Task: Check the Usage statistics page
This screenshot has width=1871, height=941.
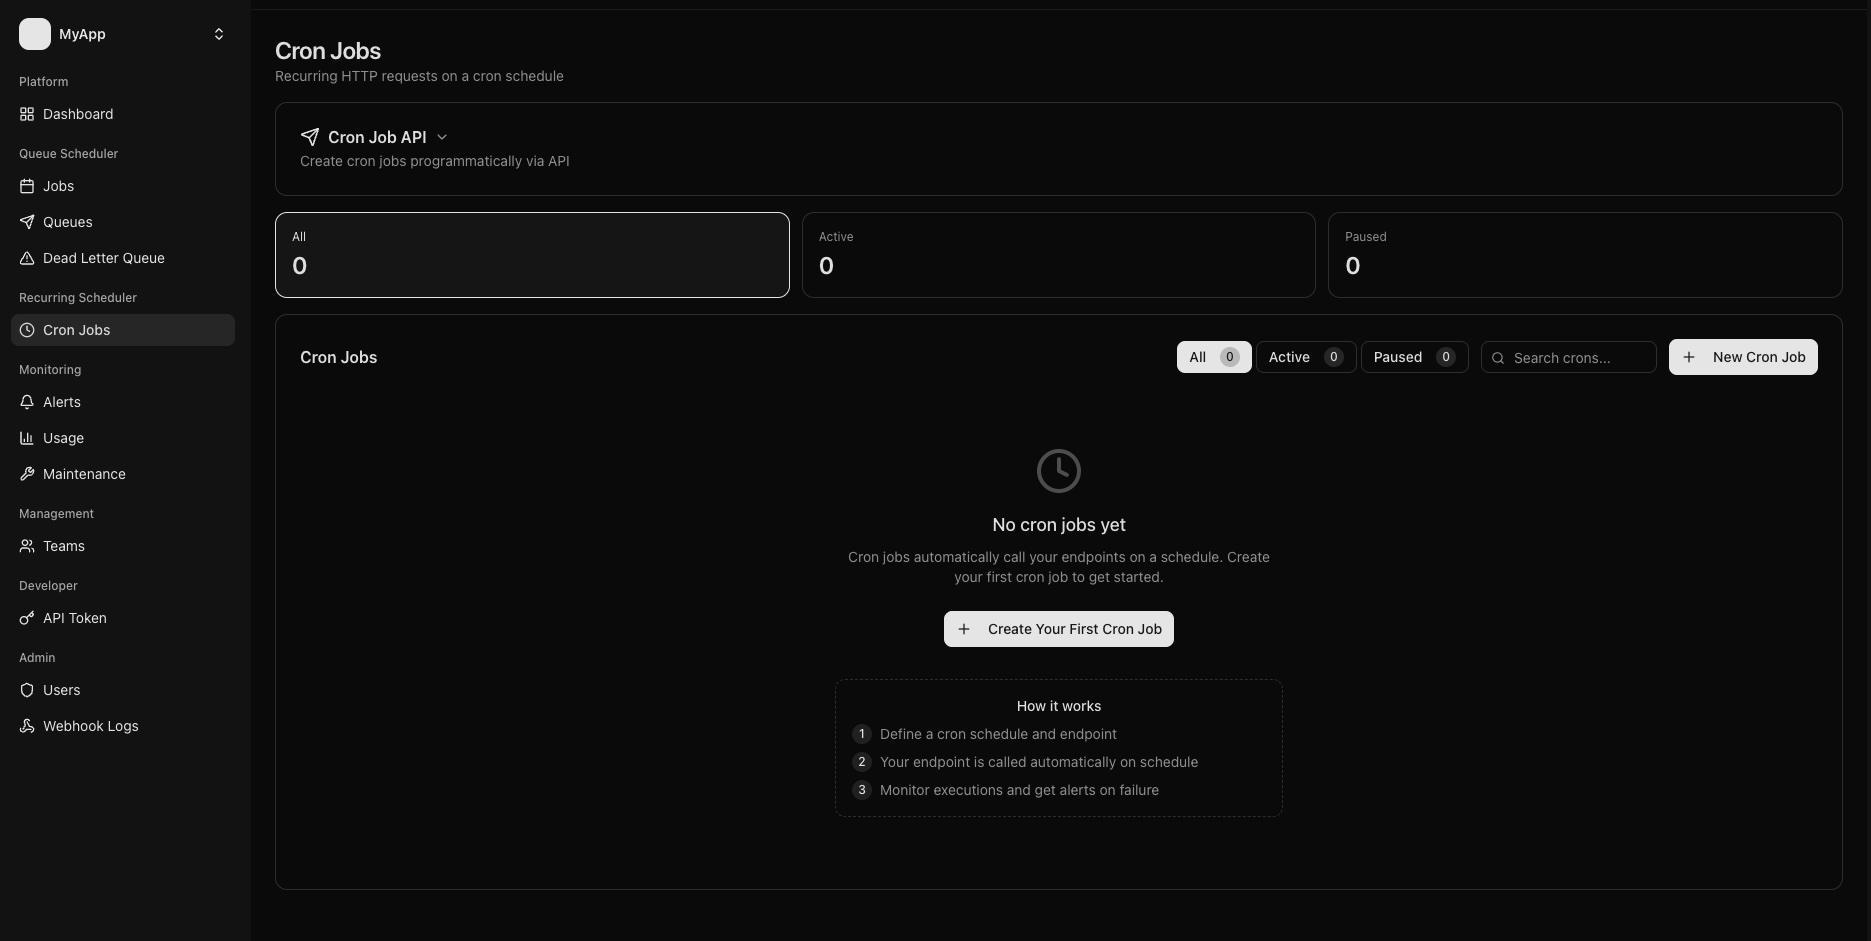Action: (63, 438)
